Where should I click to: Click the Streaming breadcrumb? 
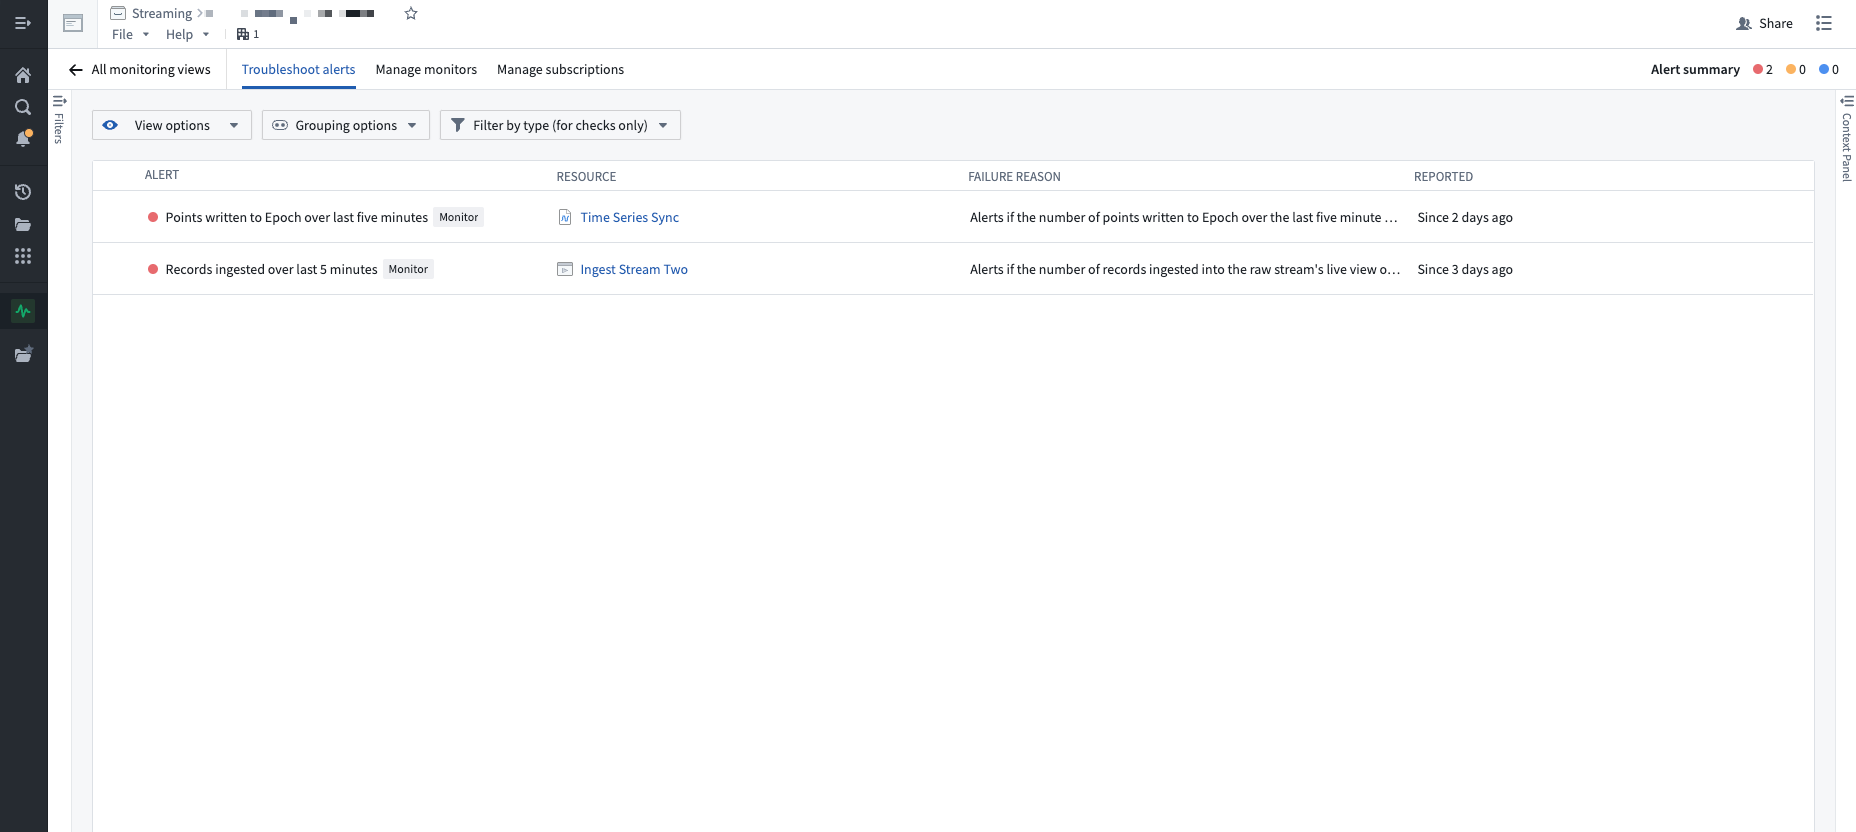162,13
